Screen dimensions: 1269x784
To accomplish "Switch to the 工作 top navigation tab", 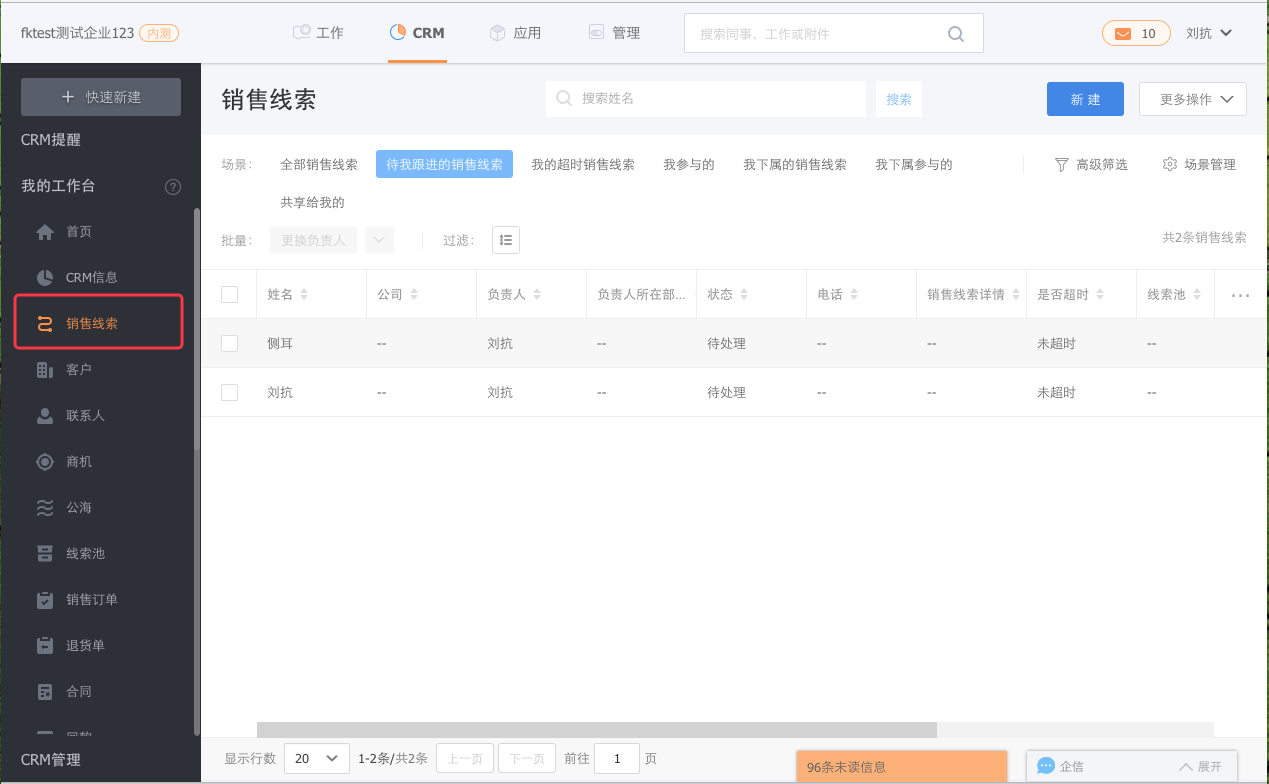I will pyautogui.click(x=318, y=33).
